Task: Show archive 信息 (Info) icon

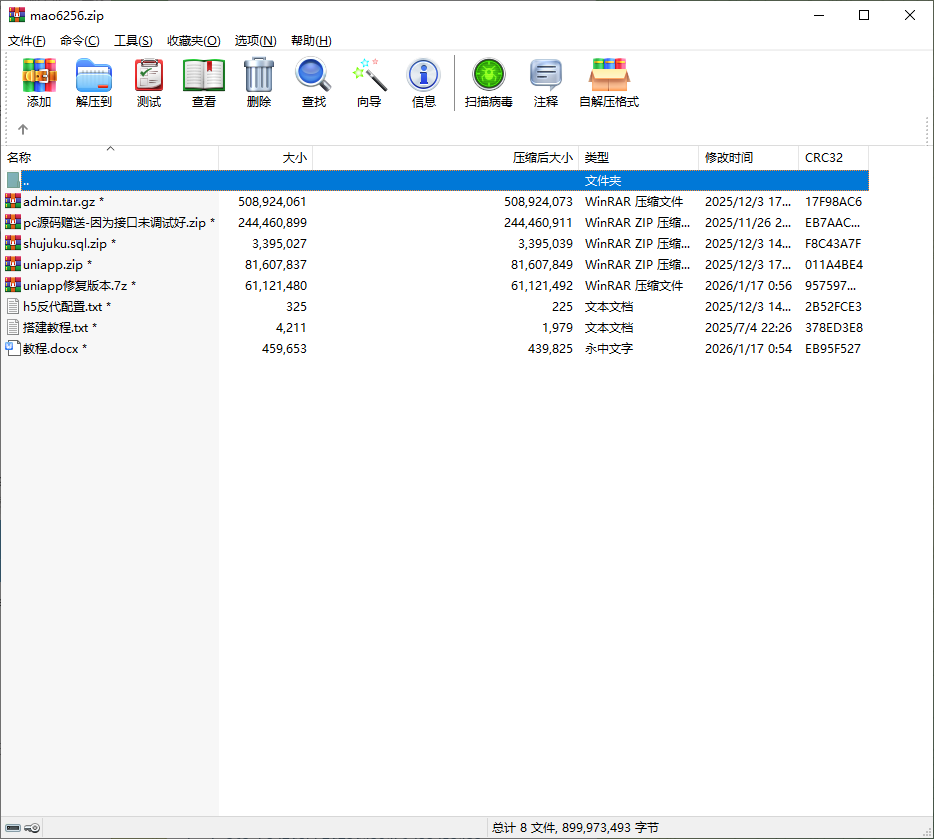Action: [424, 82]
